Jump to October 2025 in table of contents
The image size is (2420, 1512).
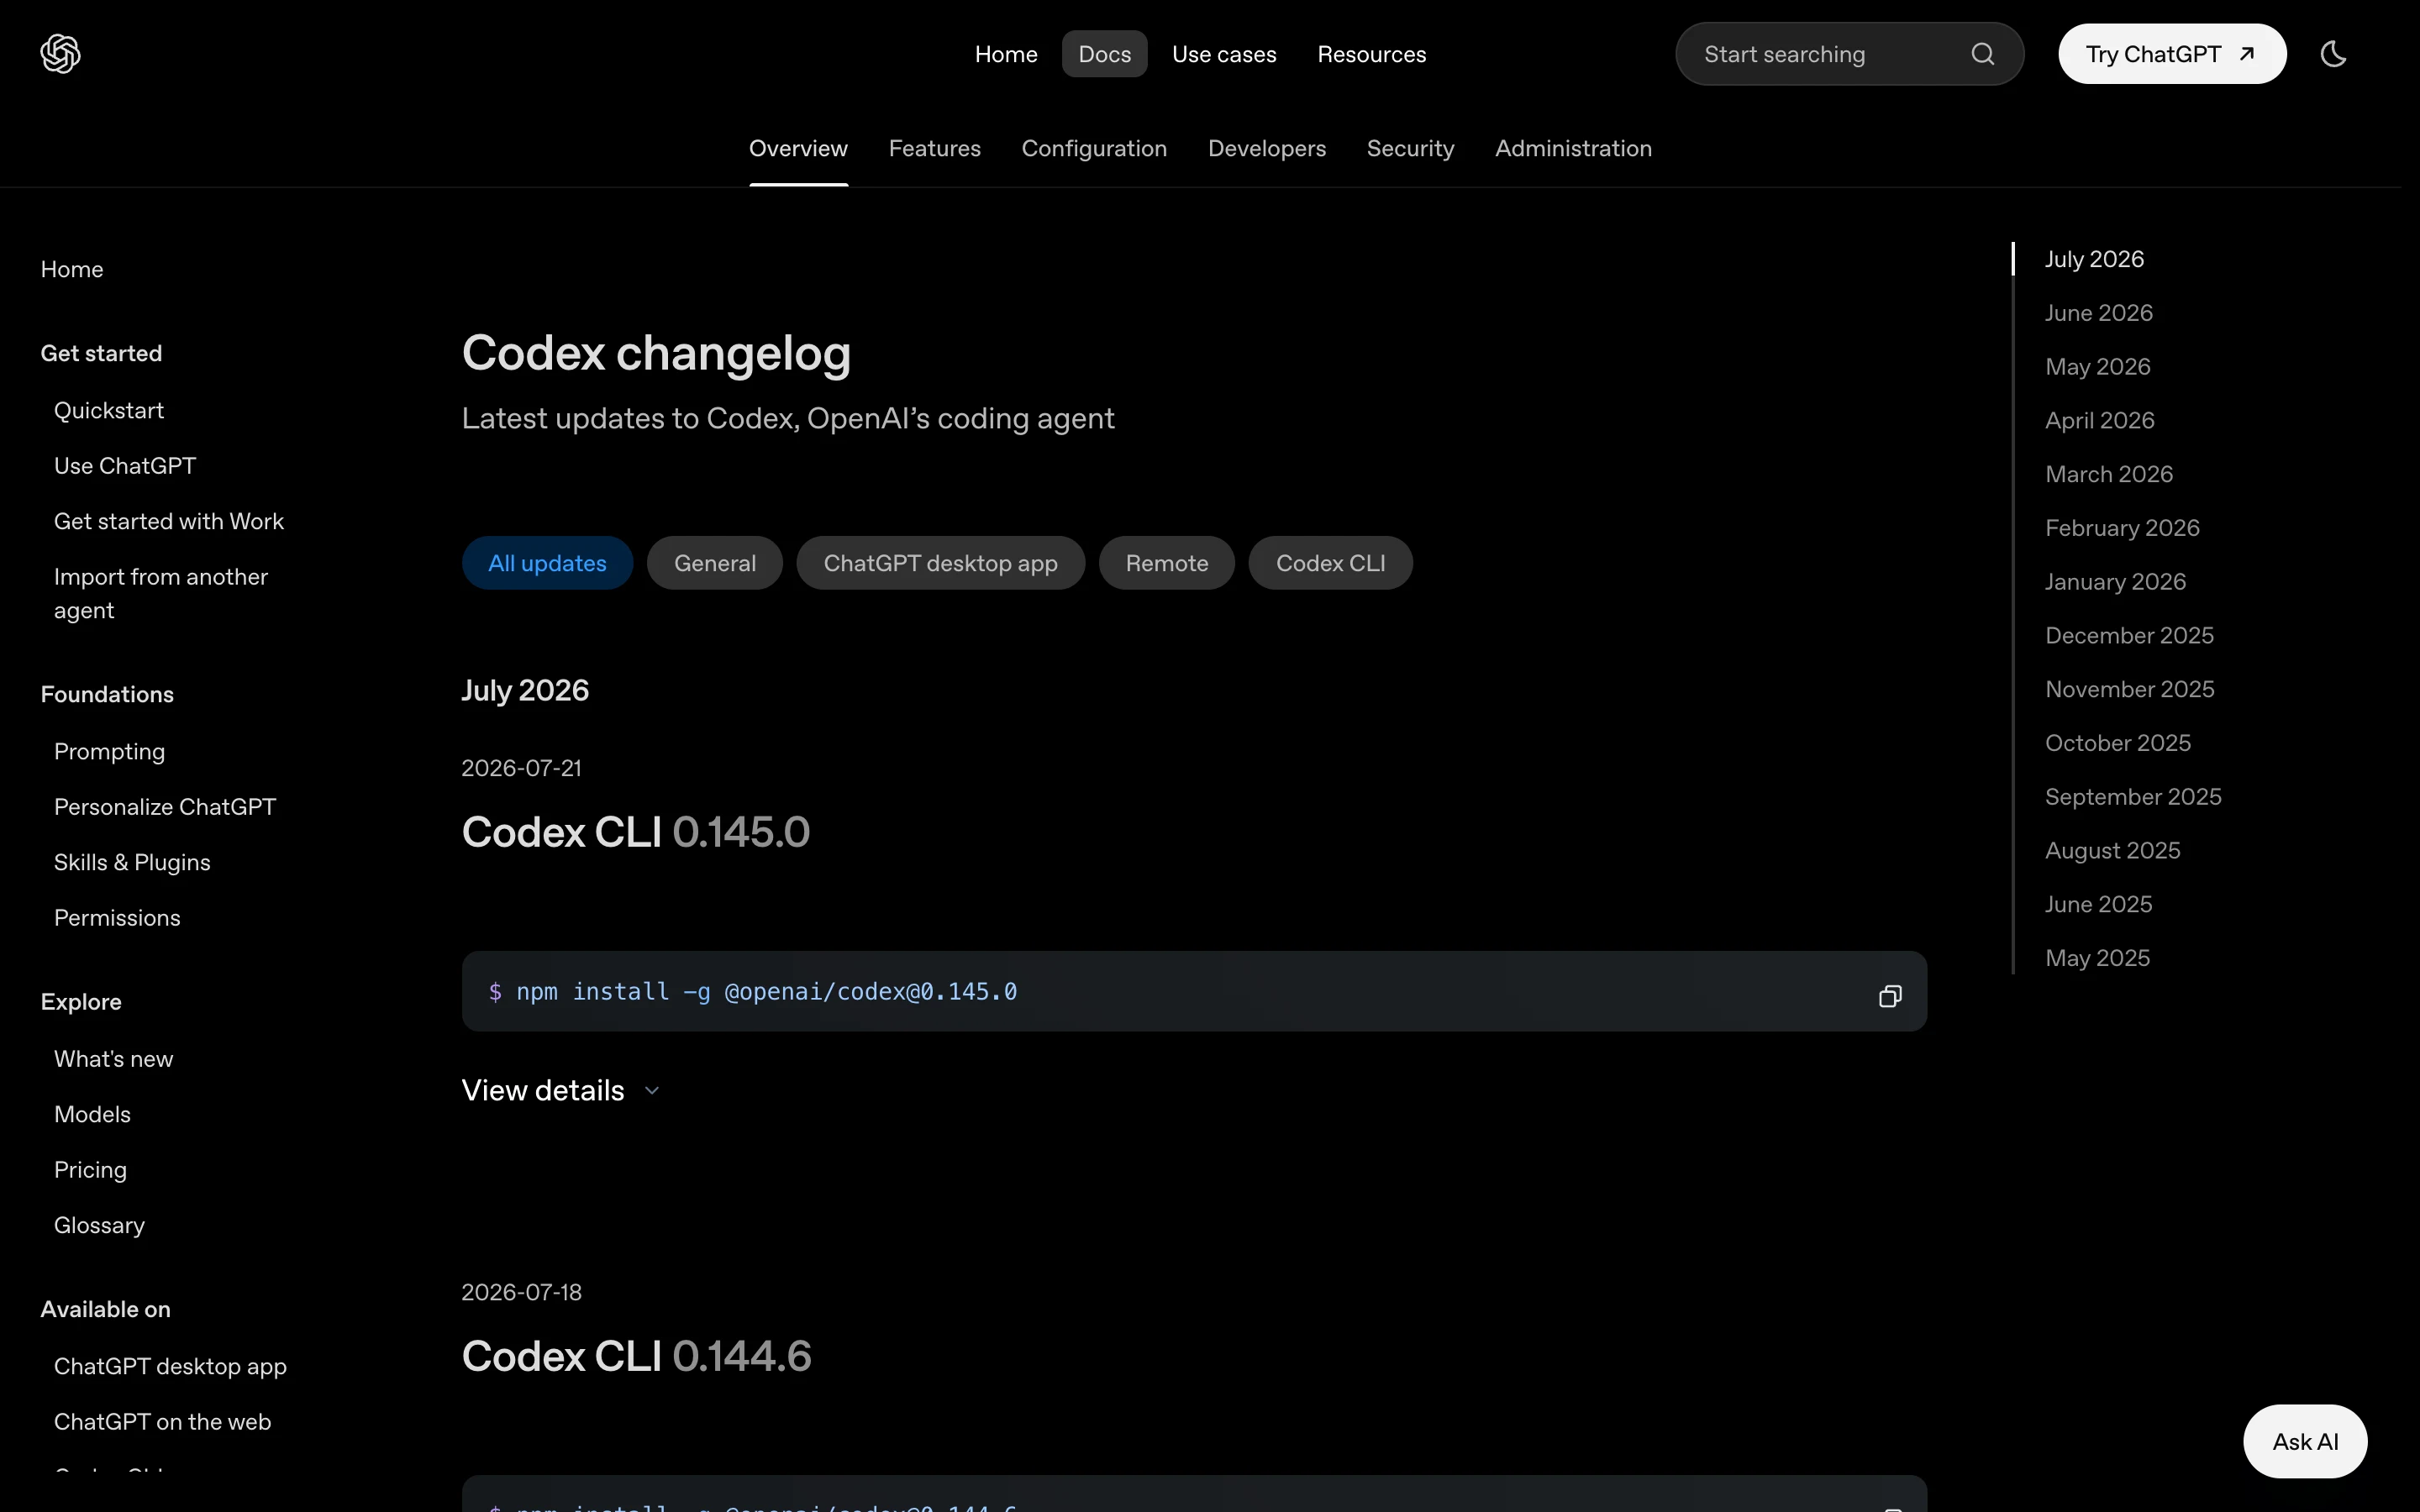pyautogui.click(x=2117, y=743)
